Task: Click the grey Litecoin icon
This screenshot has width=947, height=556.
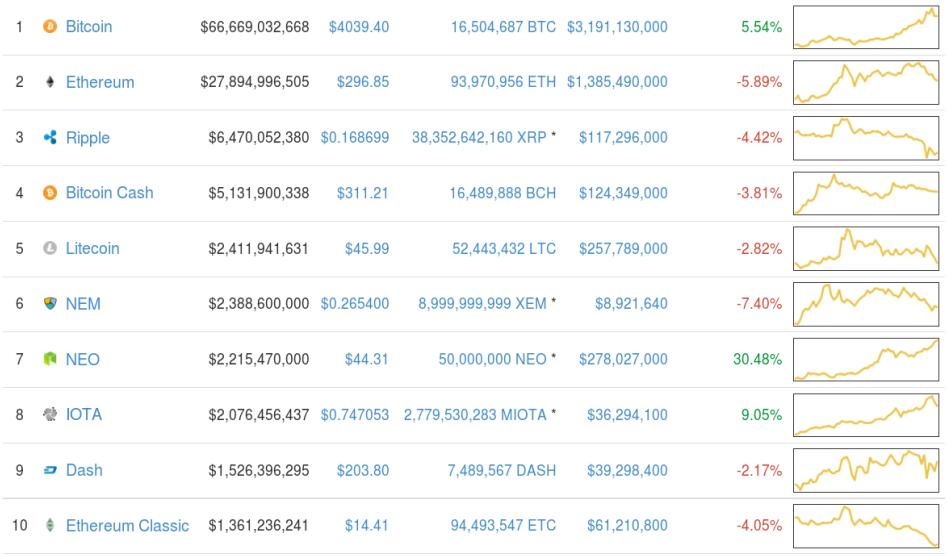Action: click(x=50, y=249)
